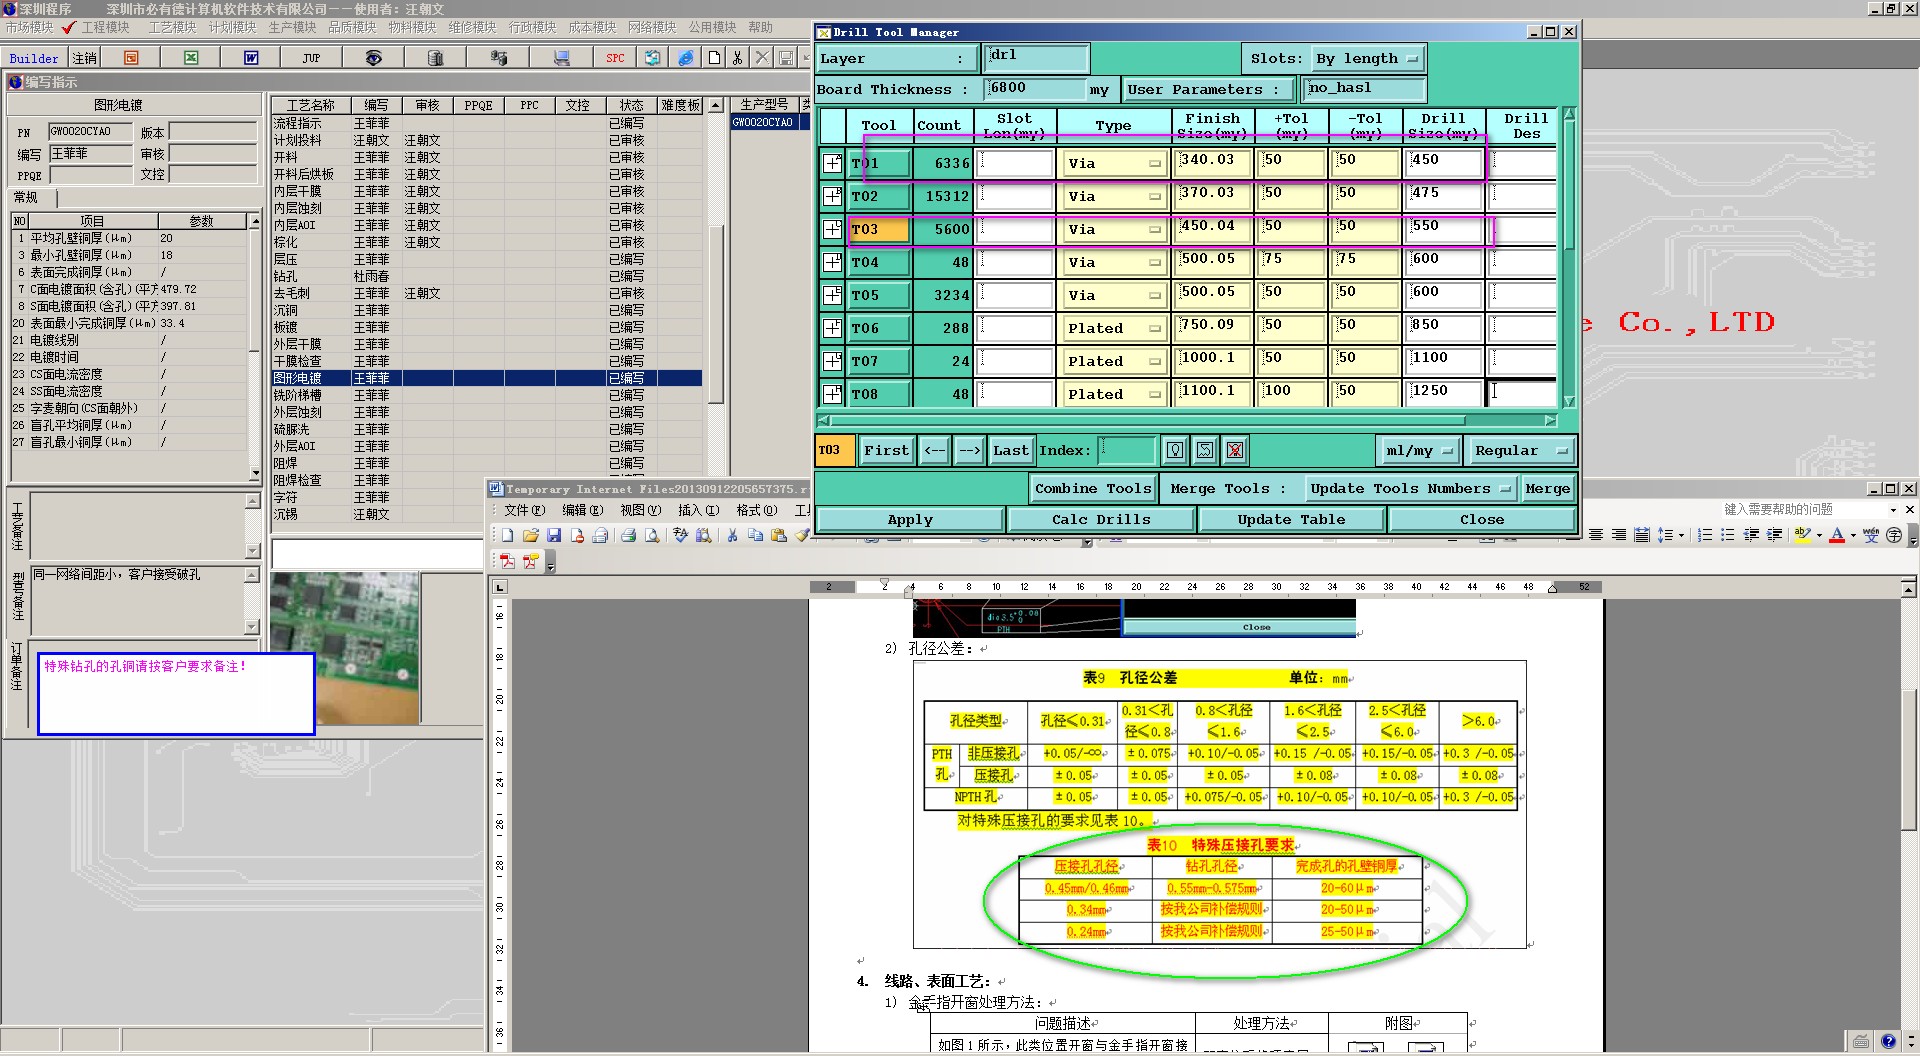Image resolution: width=1920 pixels, height=1056 pixels.
Task: Open the Word line spacing dropdown arrow
Action: [x=1681, y=535]
